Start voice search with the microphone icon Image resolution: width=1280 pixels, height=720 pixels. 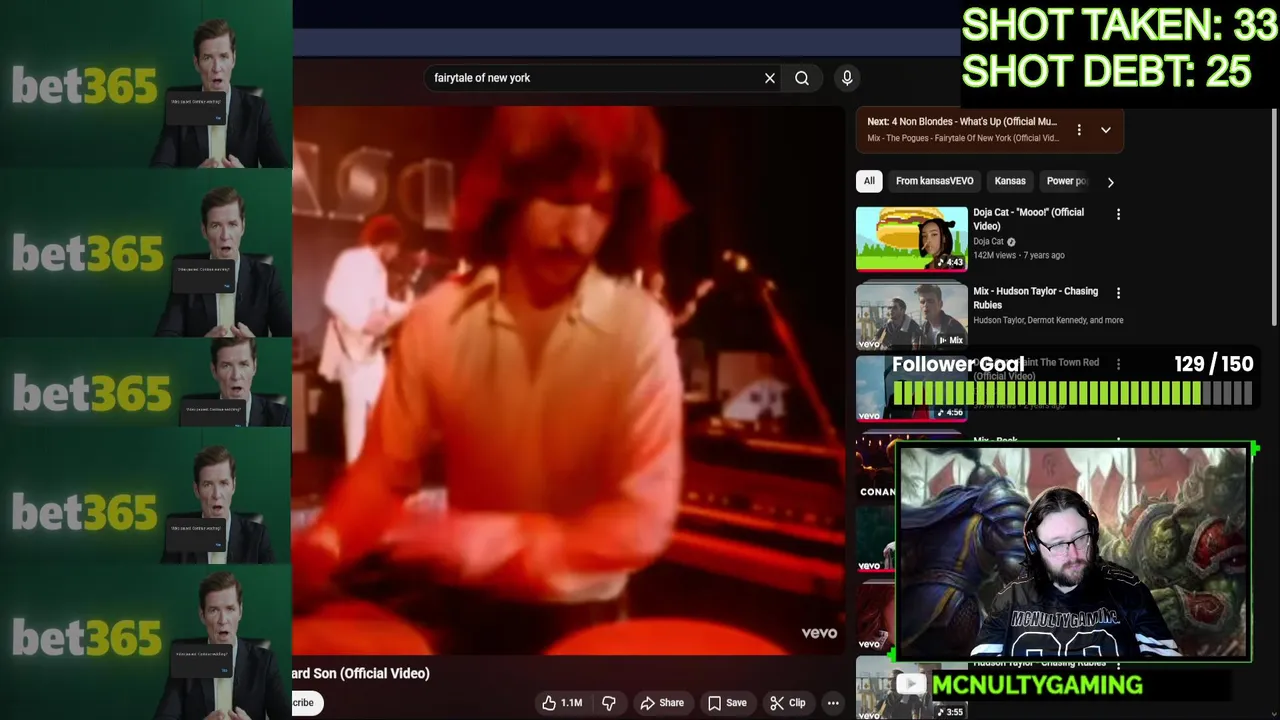point(847,78)
